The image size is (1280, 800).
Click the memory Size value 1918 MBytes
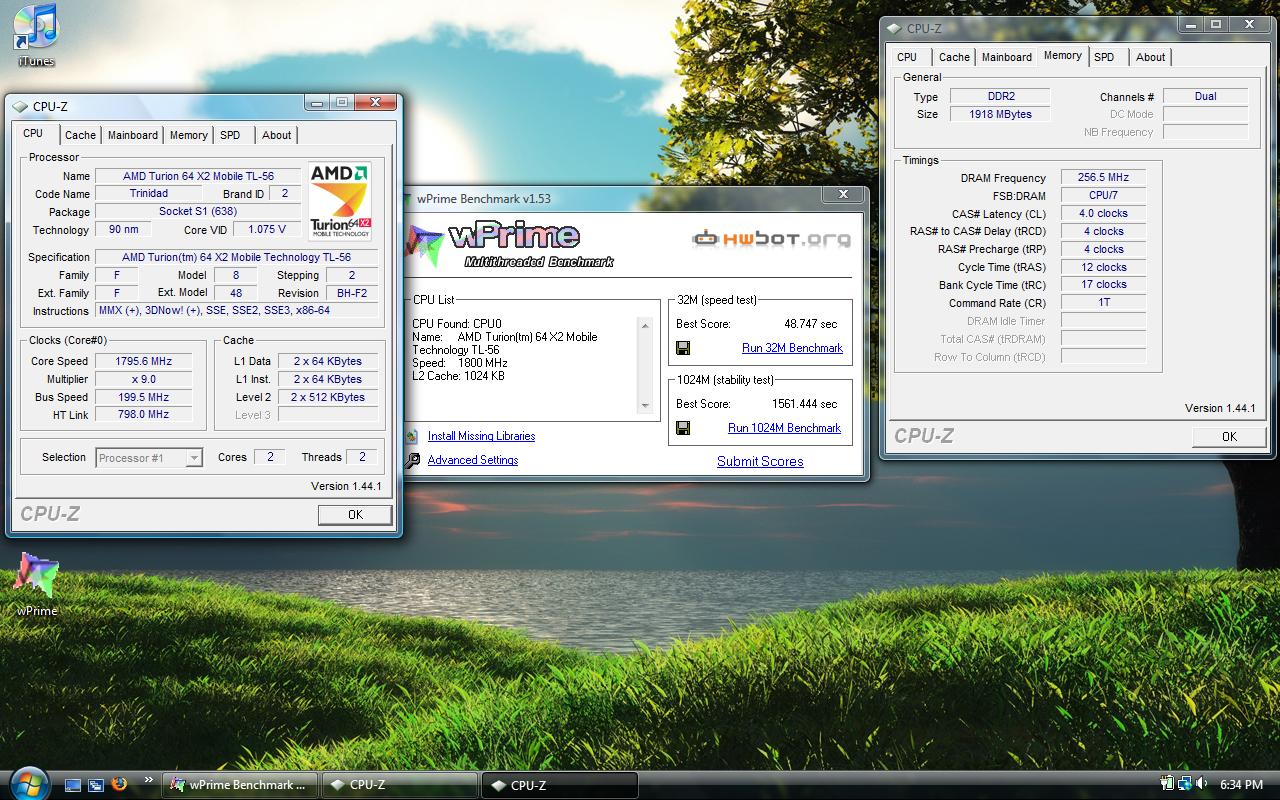(1000, 114)
